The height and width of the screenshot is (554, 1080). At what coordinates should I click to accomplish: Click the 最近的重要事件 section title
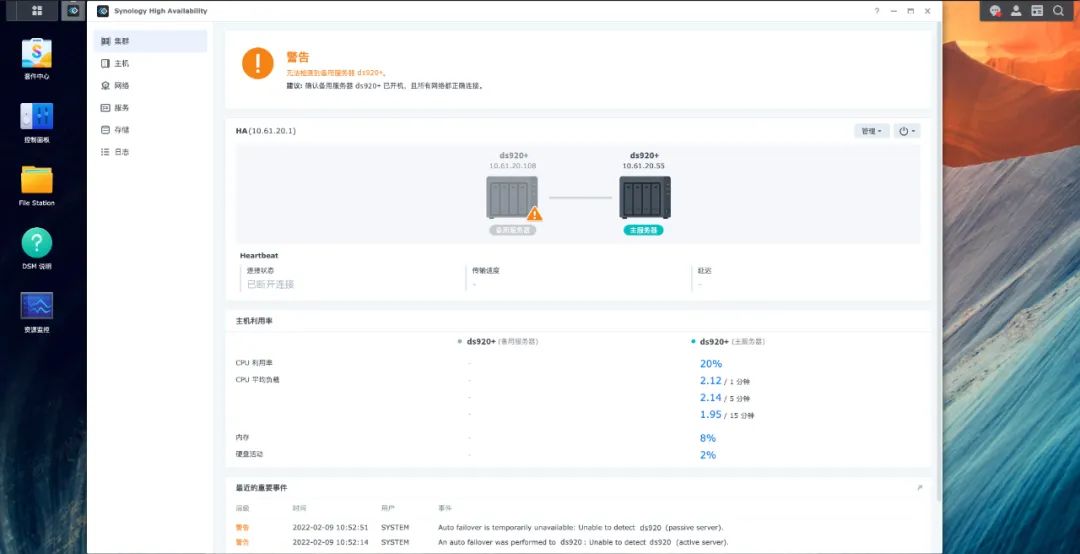click(x=262, y=488)
